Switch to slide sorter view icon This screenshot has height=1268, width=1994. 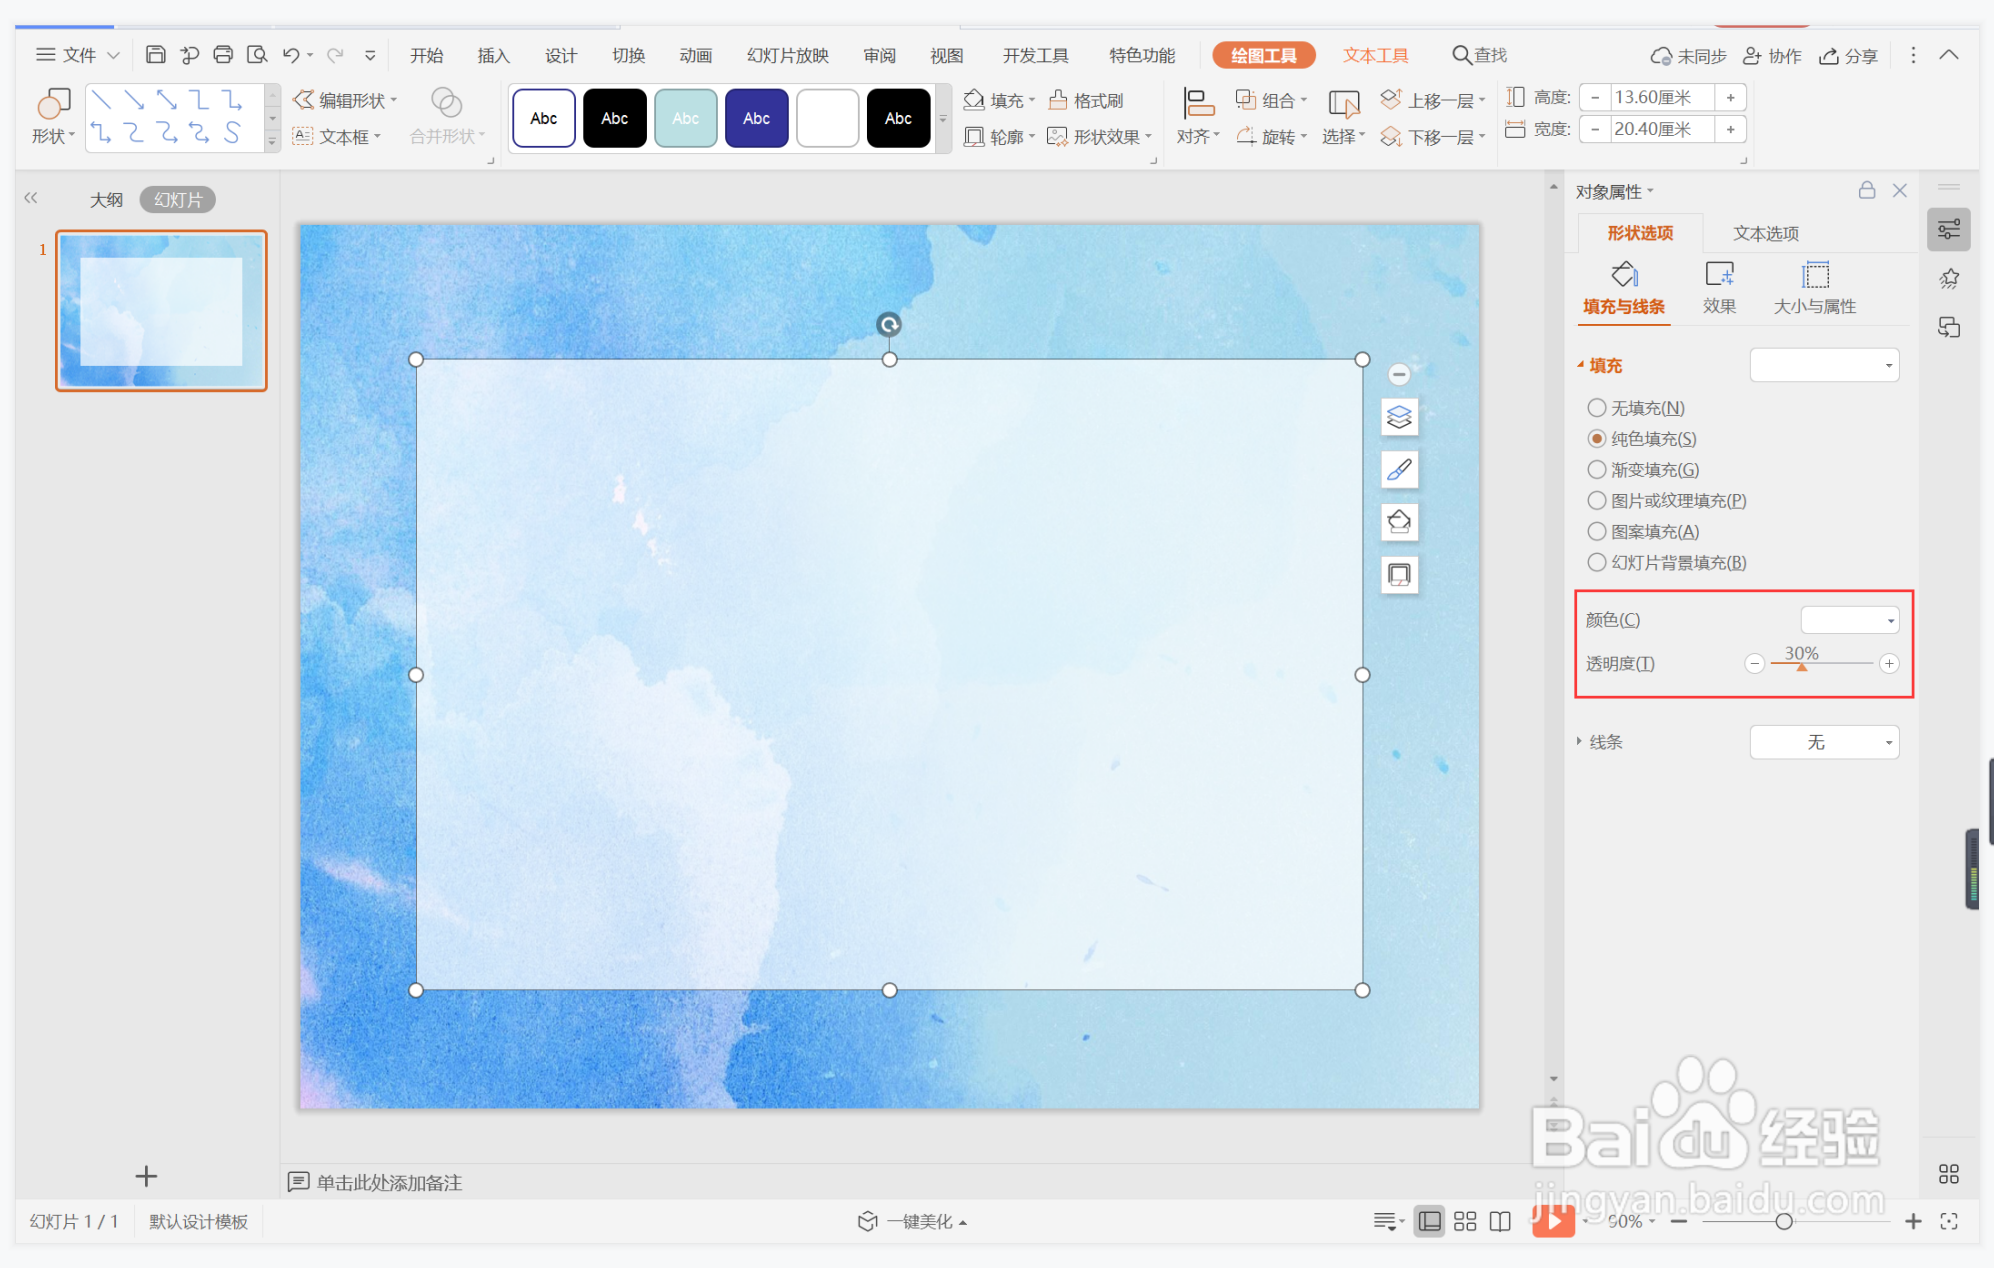1465,1221
